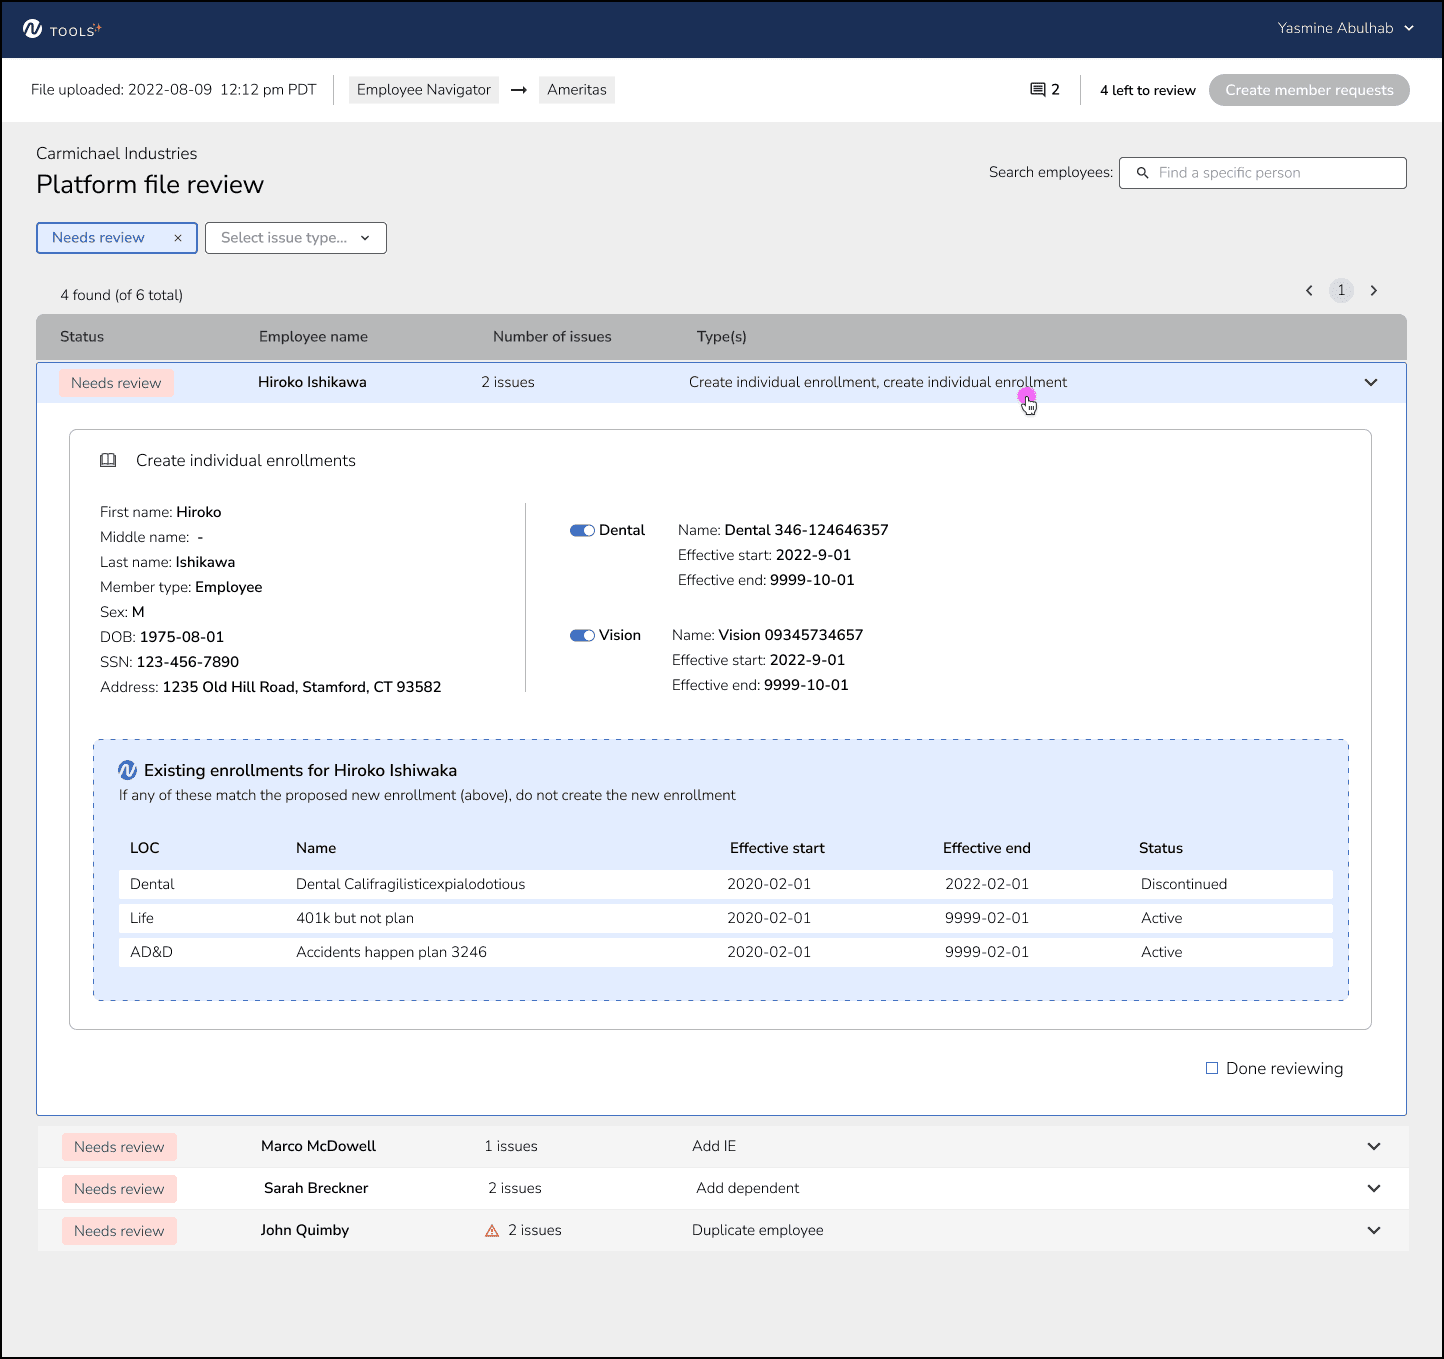Select page 1 in pagination

tap(1341, 291)
